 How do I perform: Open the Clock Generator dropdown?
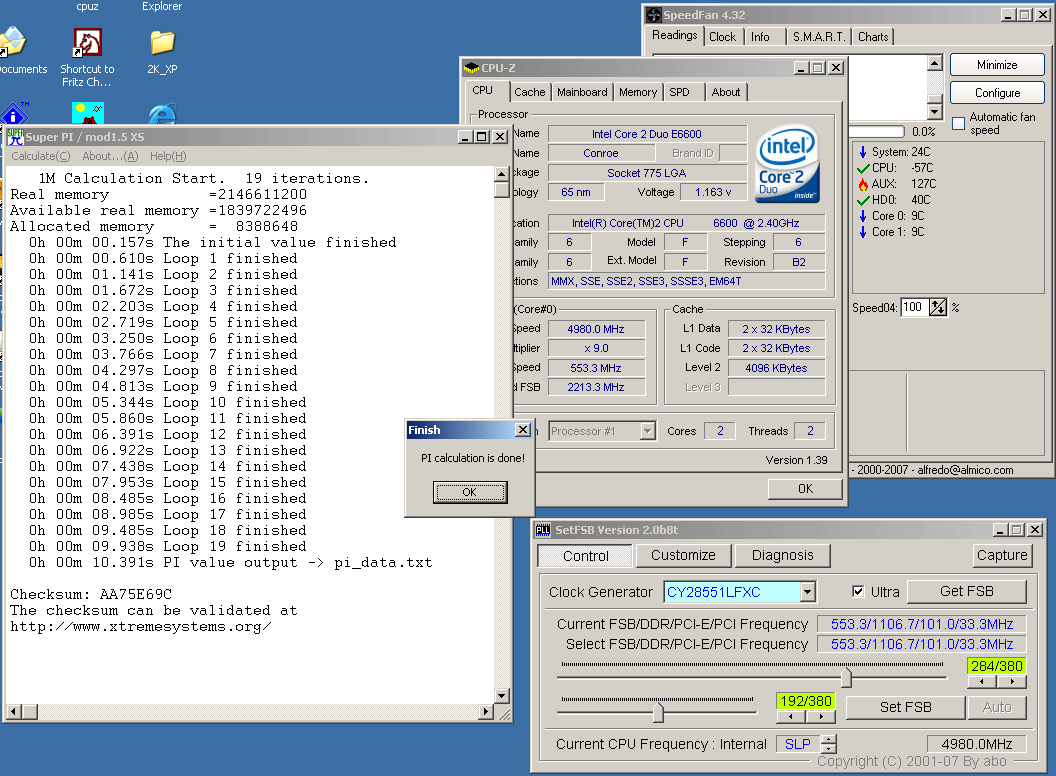(x=807, y=592)
